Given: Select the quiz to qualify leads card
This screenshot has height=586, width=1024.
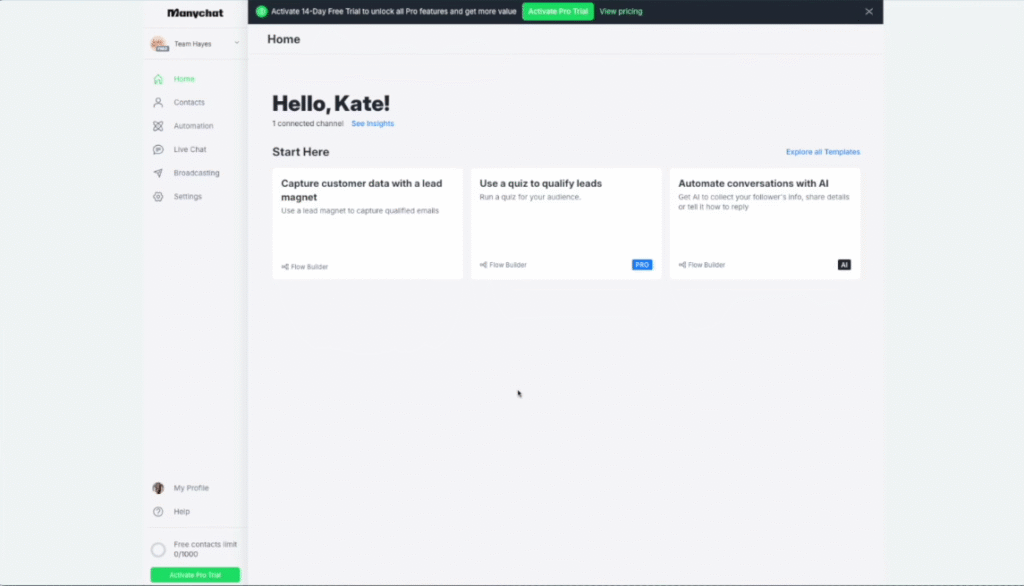Looking at the screenshot, I should (x=566, y=223).
